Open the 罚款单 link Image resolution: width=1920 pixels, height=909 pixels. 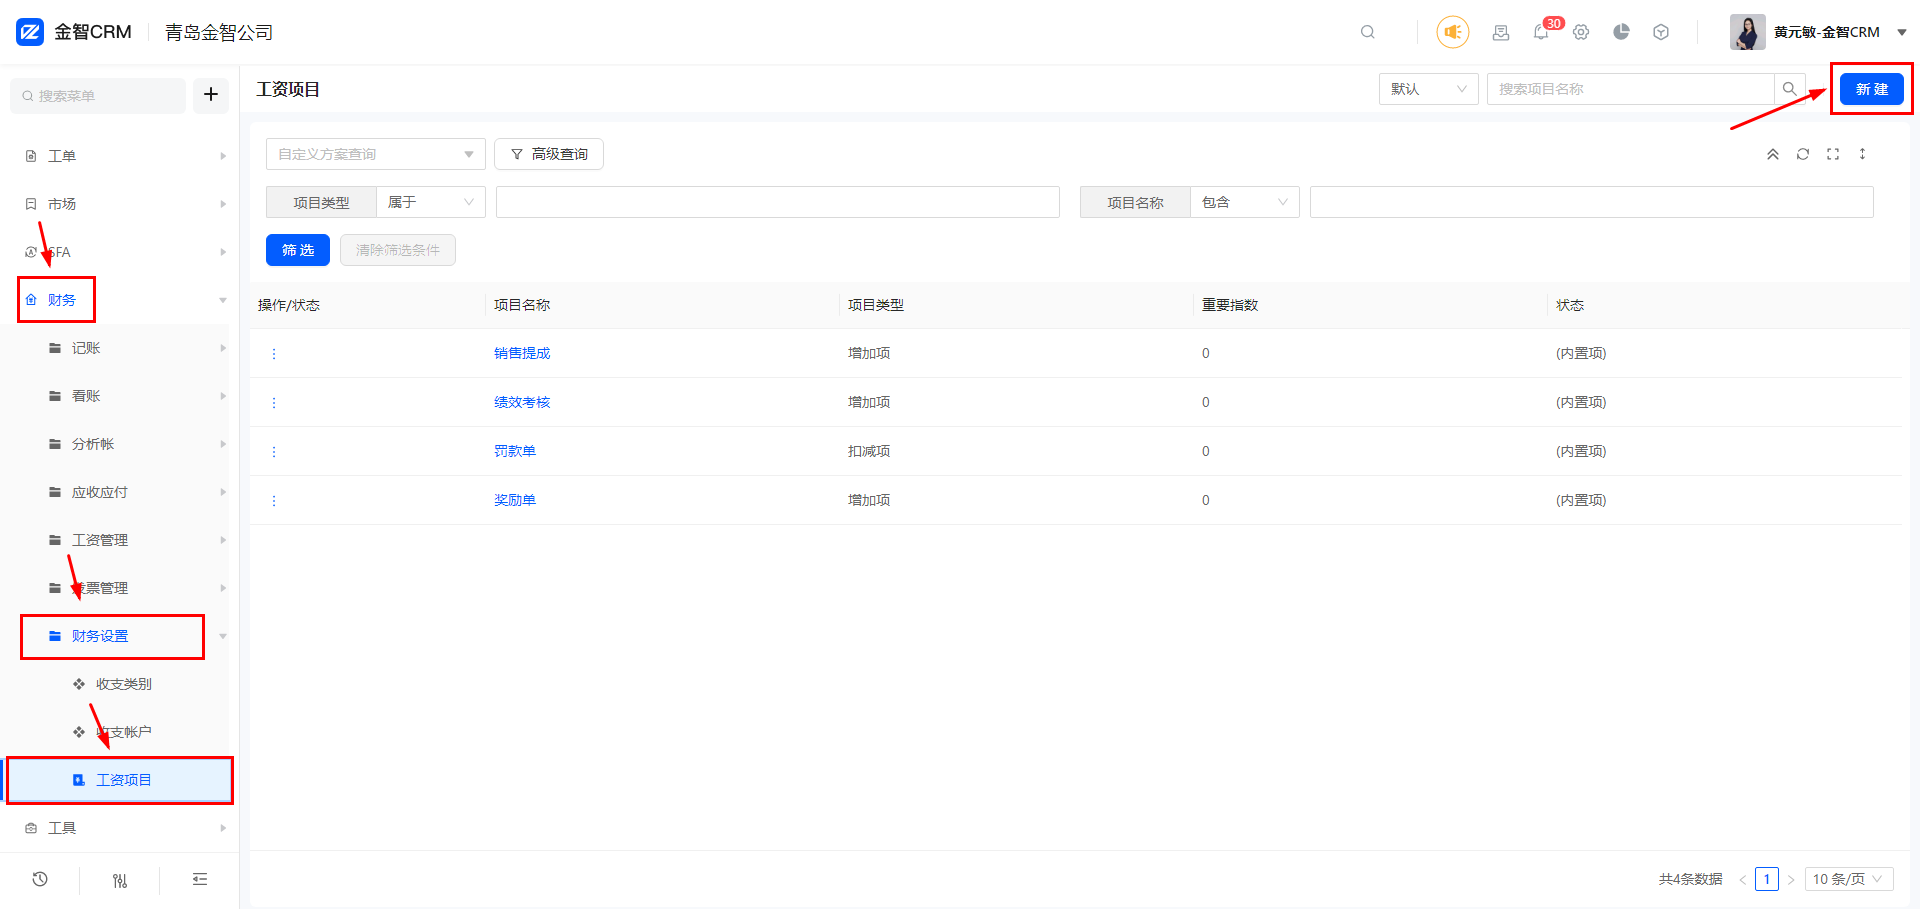(515, 451)
